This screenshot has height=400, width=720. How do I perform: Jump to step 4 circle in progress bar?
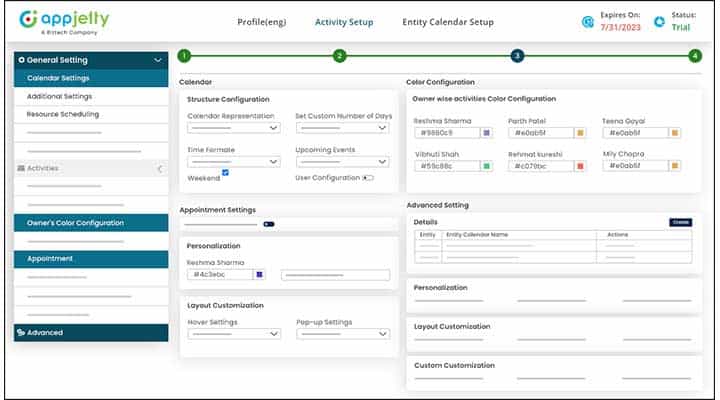(x=695, y=56)
